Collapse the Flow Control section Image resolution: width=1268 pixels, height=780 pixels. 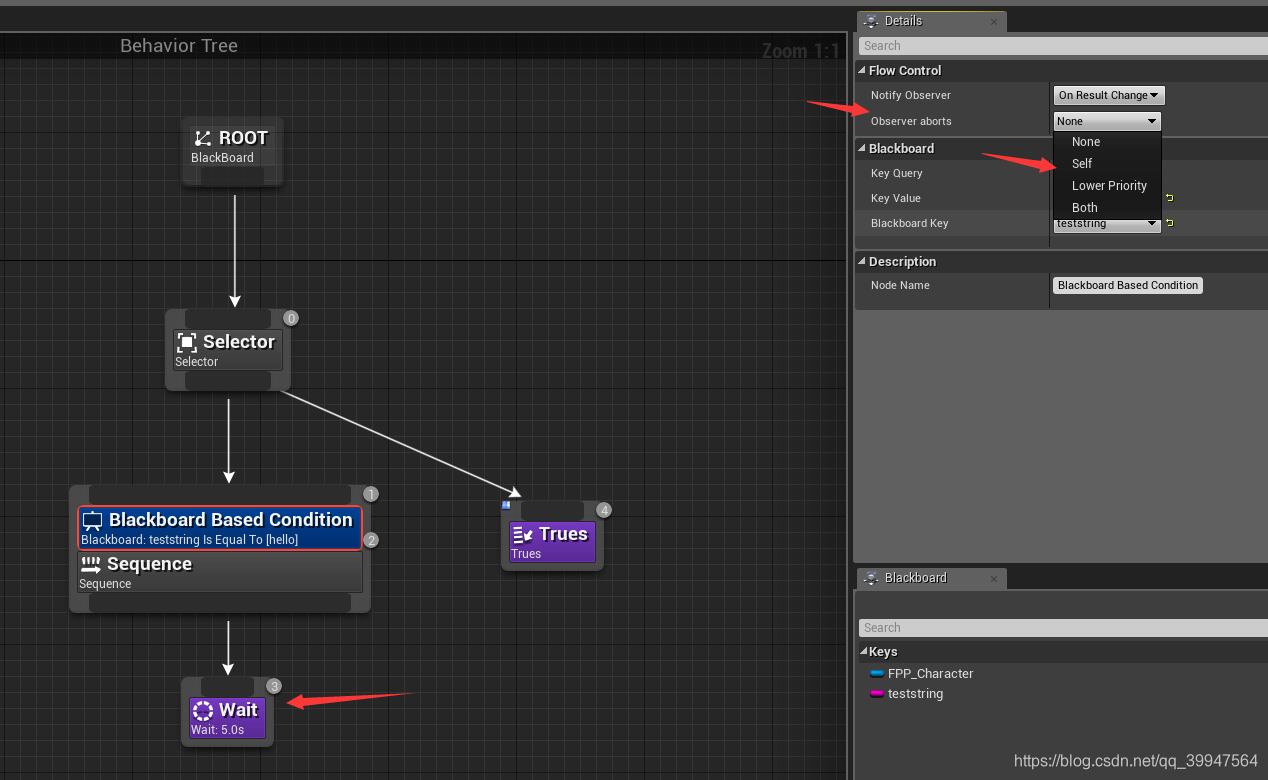[x=863, y=71]
